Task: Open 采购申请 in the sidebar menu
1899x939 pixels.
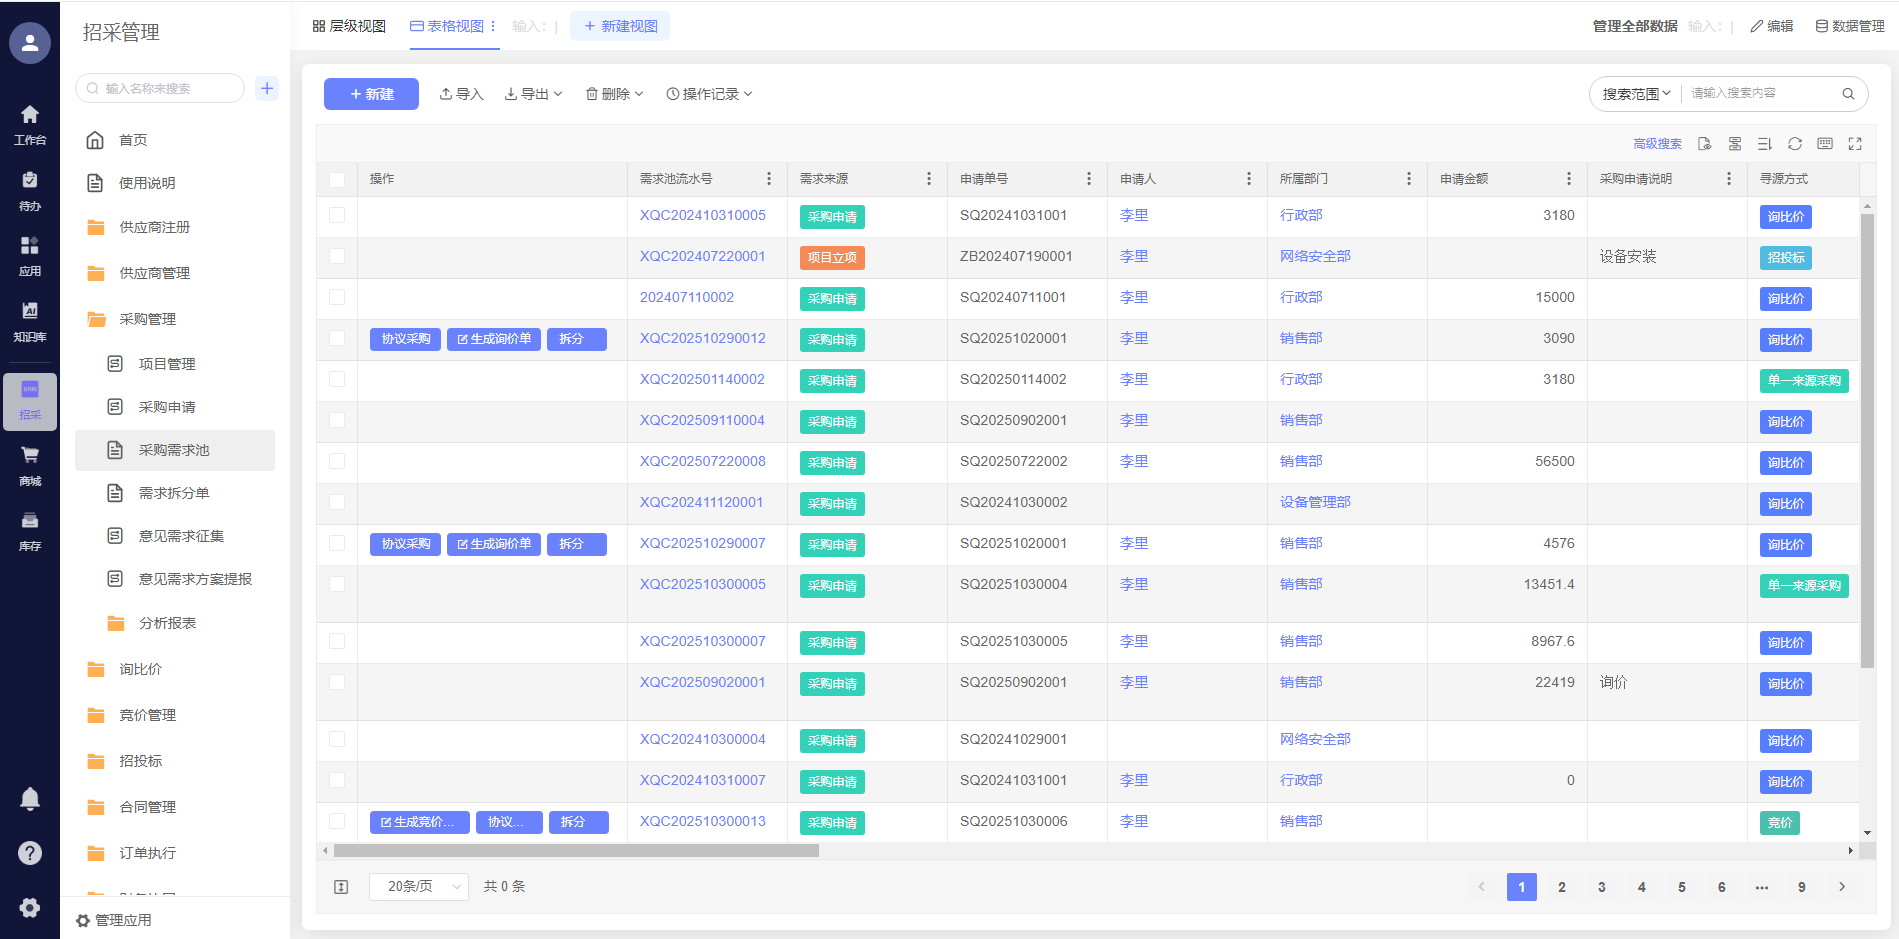Action: pos(167,407)
